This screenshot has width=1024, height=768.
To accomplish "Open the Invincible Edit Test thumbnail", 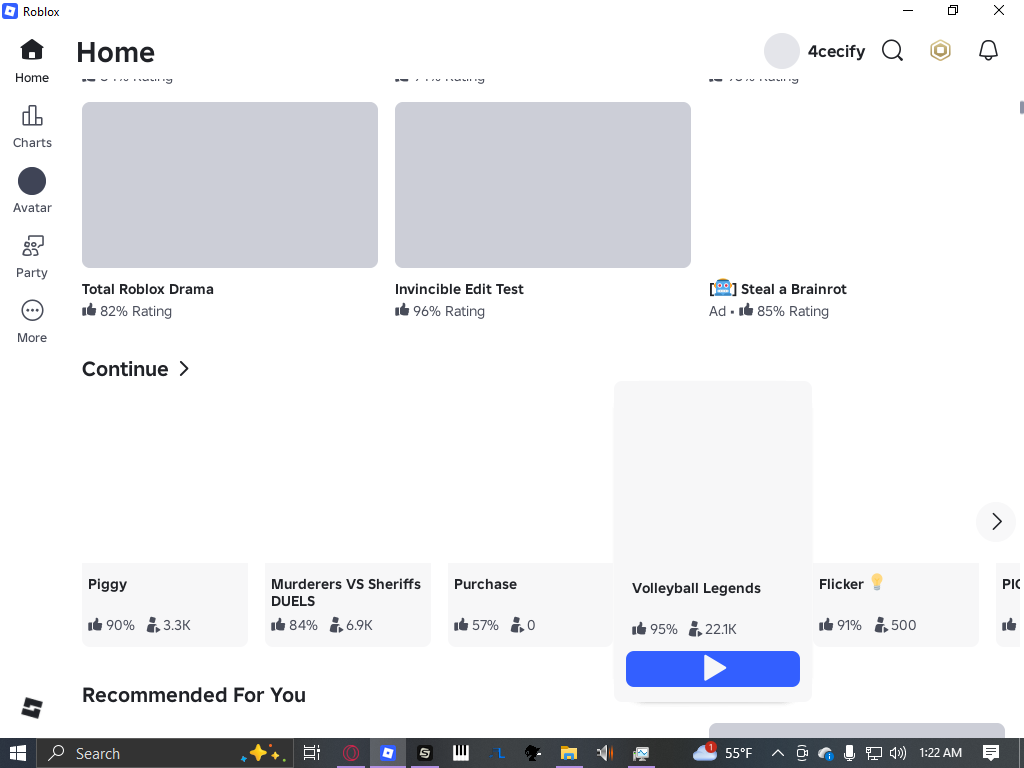I will click(543, 185).
